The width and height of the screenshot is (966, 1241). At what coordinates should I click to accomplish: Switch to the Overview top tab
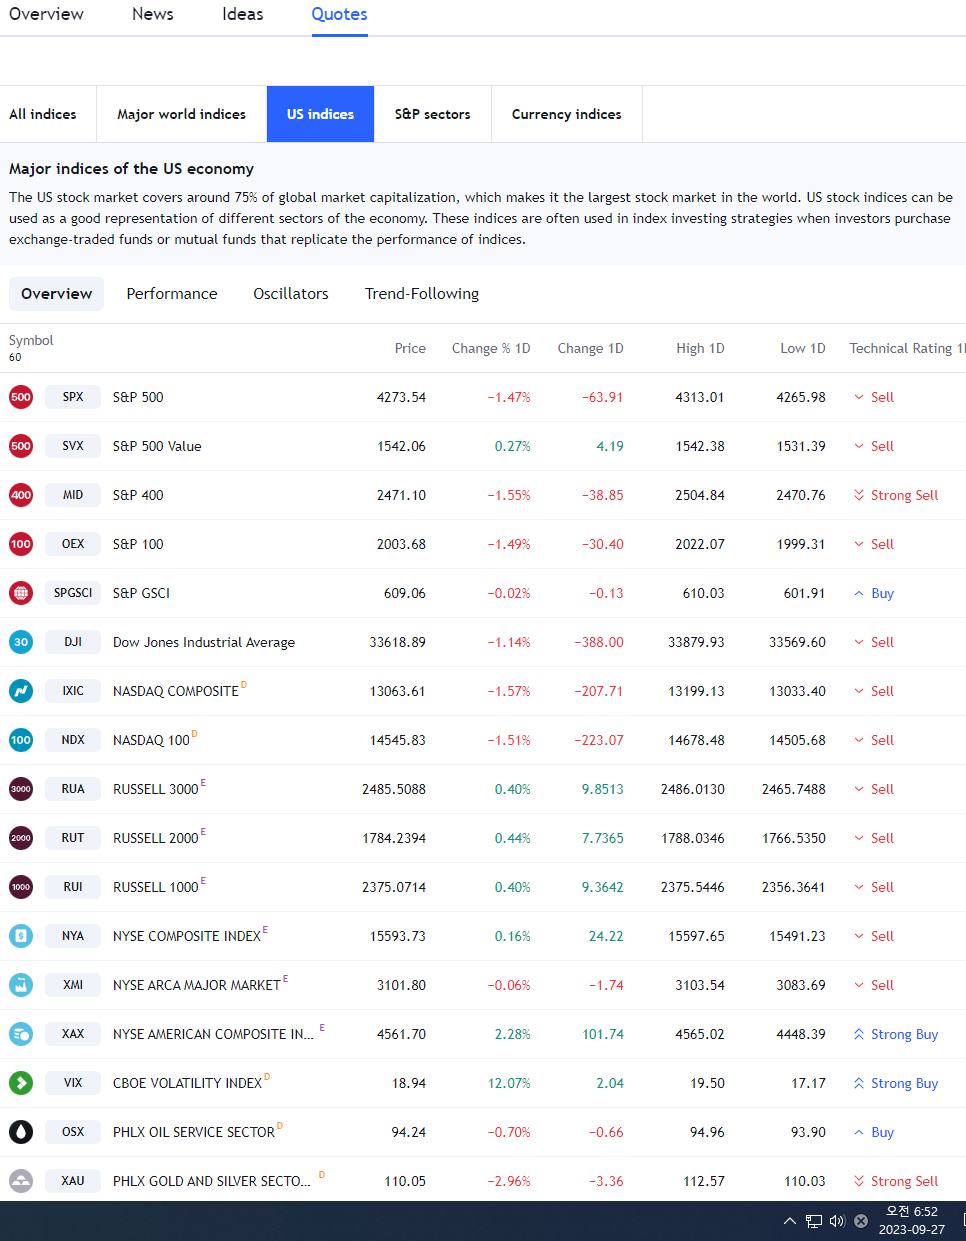(46, 14)
